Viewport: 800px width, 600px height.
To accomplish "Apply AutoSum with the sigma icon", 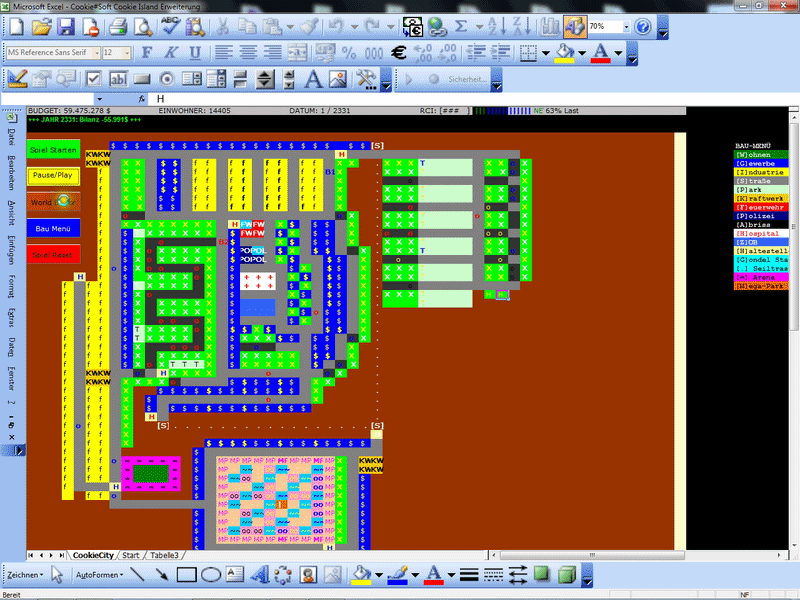I will coord(461,27).
